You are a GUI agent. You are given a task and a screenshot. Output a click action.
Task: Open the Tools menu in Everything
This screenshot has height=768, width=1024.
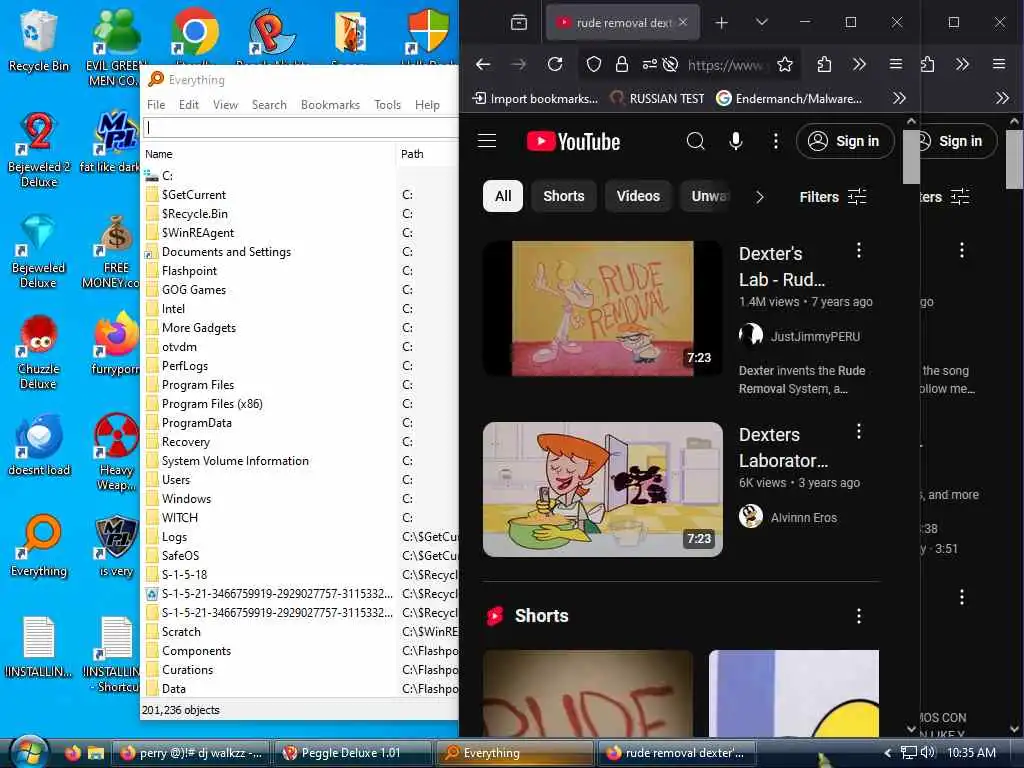click(x=387, y=104)
